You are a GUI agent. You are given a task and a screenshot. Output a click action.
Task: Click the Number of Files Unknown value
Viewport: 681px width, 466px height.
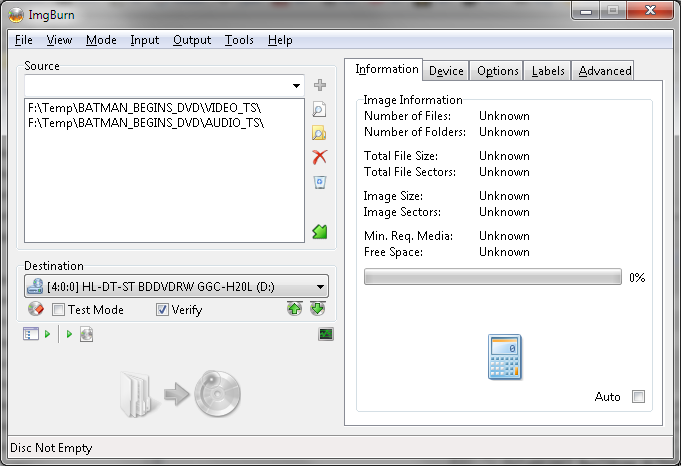coord(504,116)
